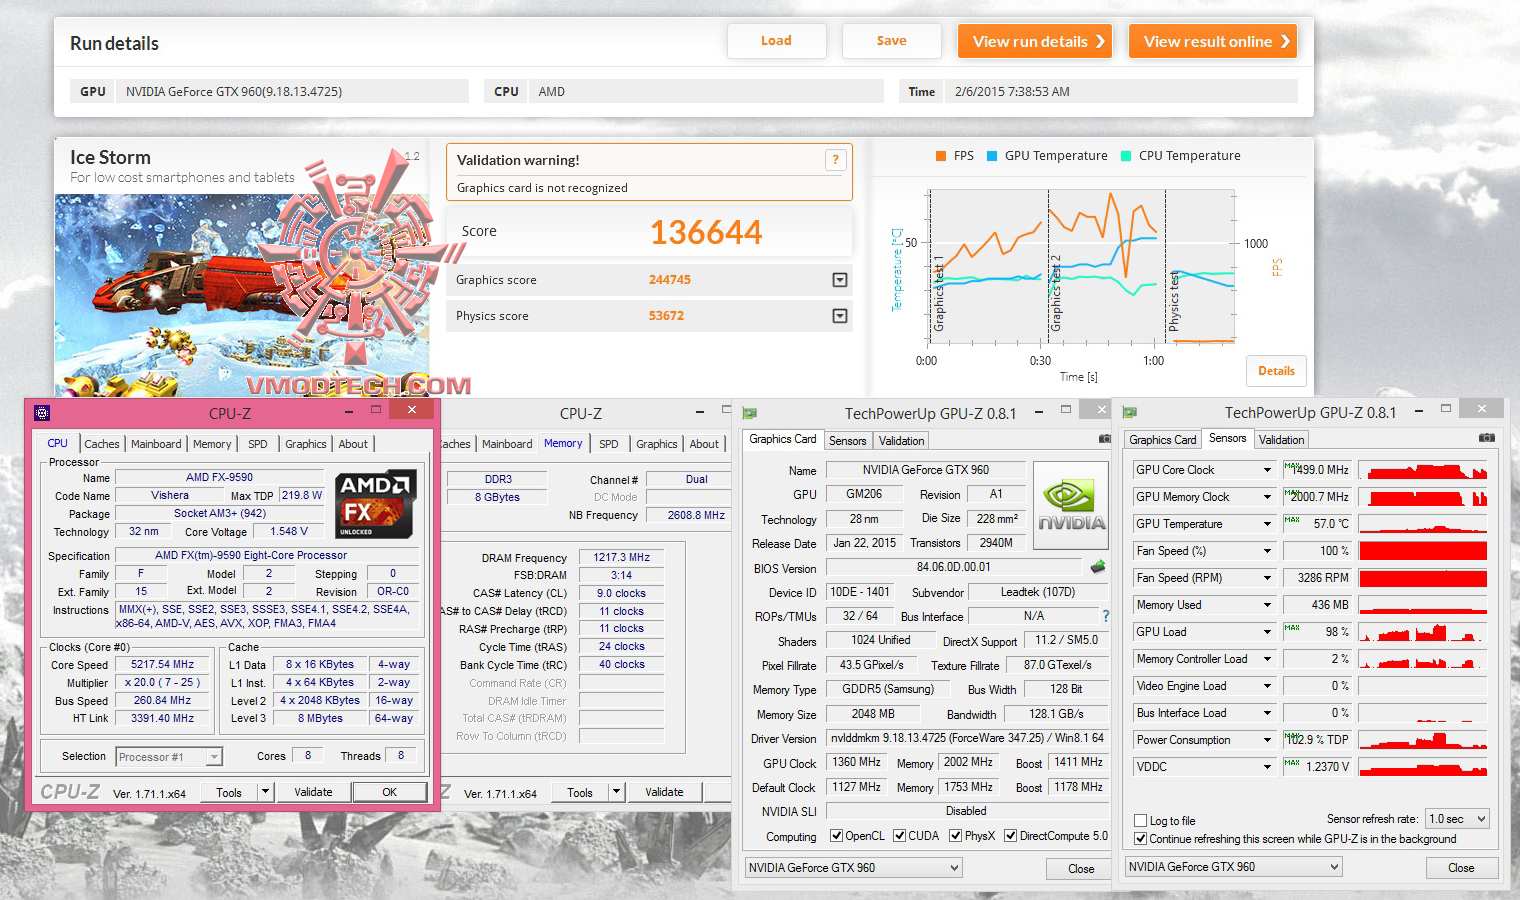Click the View run details button
This screenshot has height=900, width=1520.
pos(1035,41)
